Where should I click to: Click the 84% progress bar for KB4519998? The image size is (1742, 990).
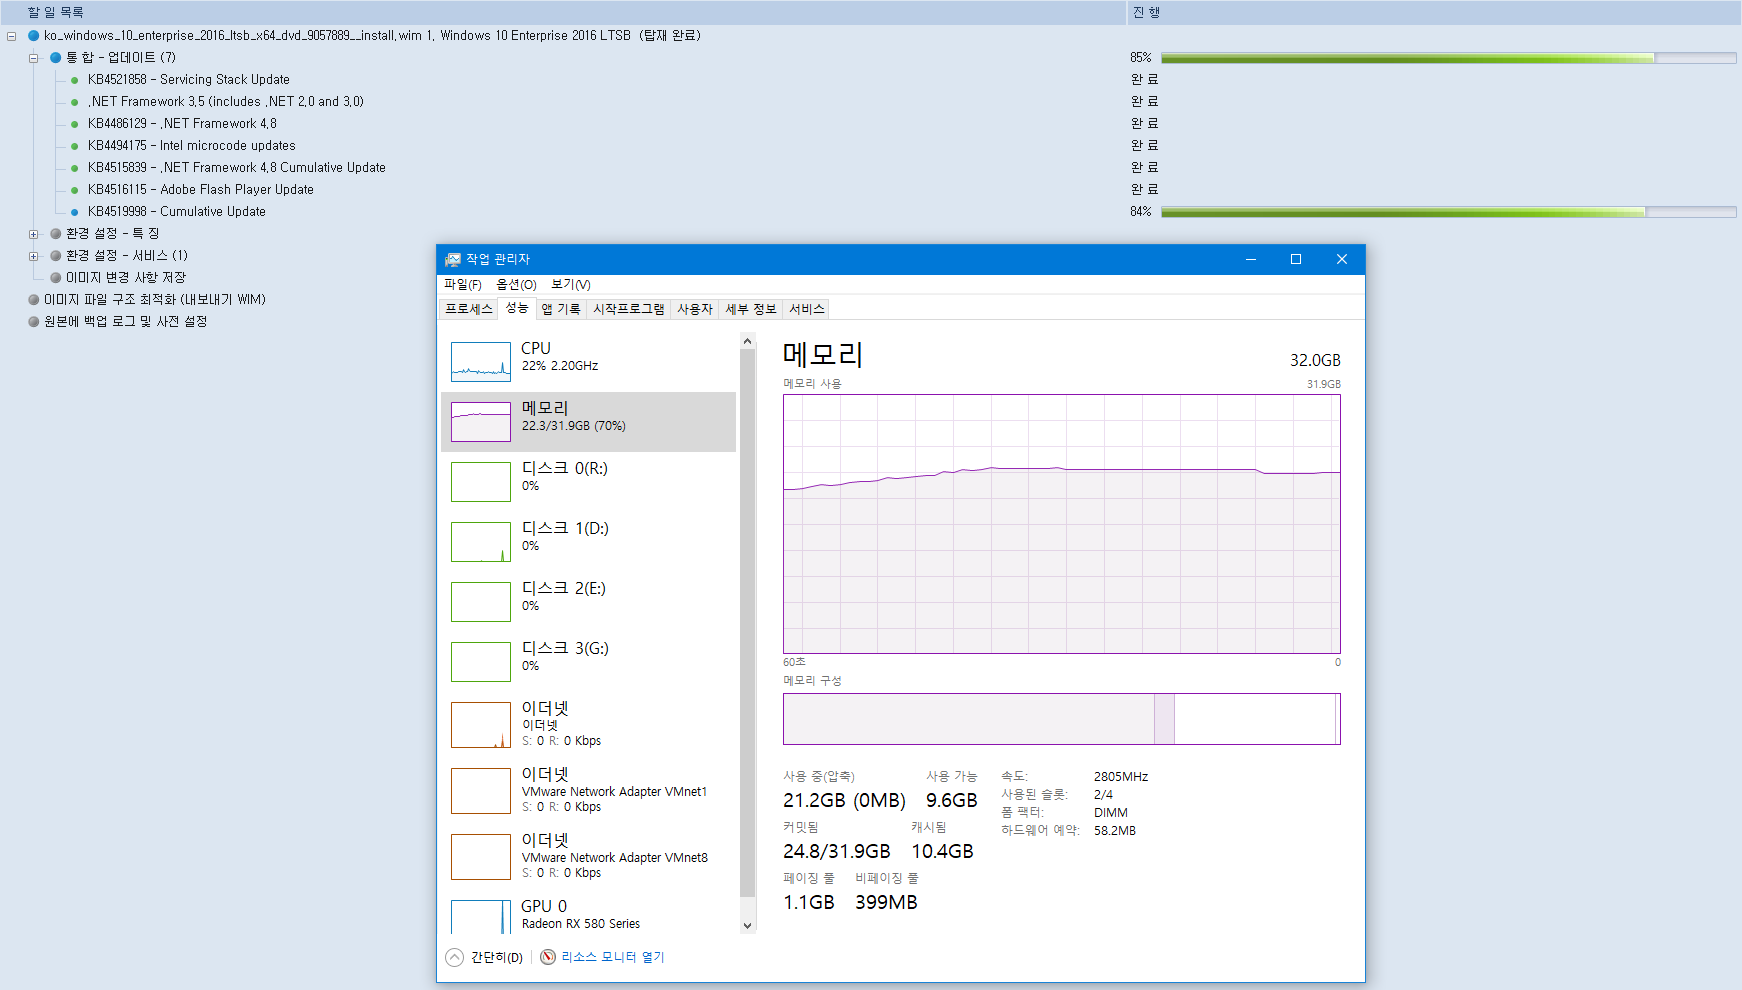coord(1448,212)
